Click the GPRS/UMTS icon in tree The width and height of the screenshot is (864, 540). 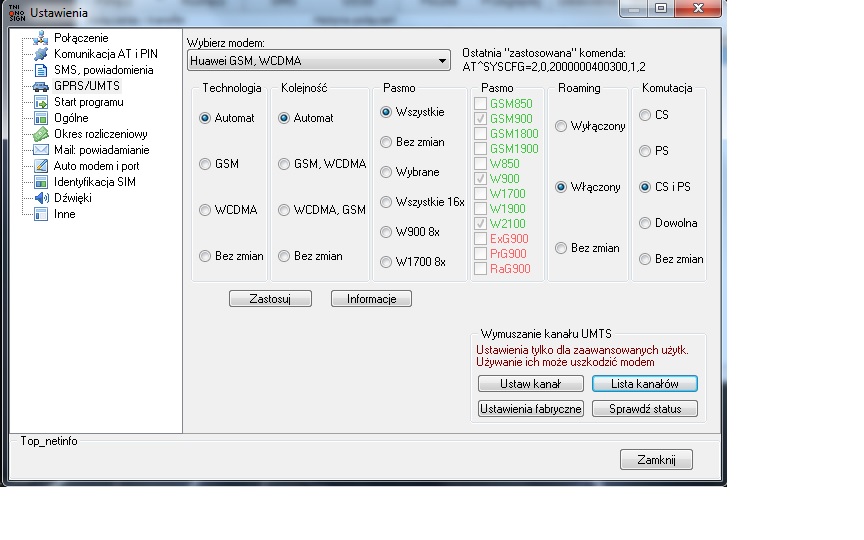click(x=41, y=86)
